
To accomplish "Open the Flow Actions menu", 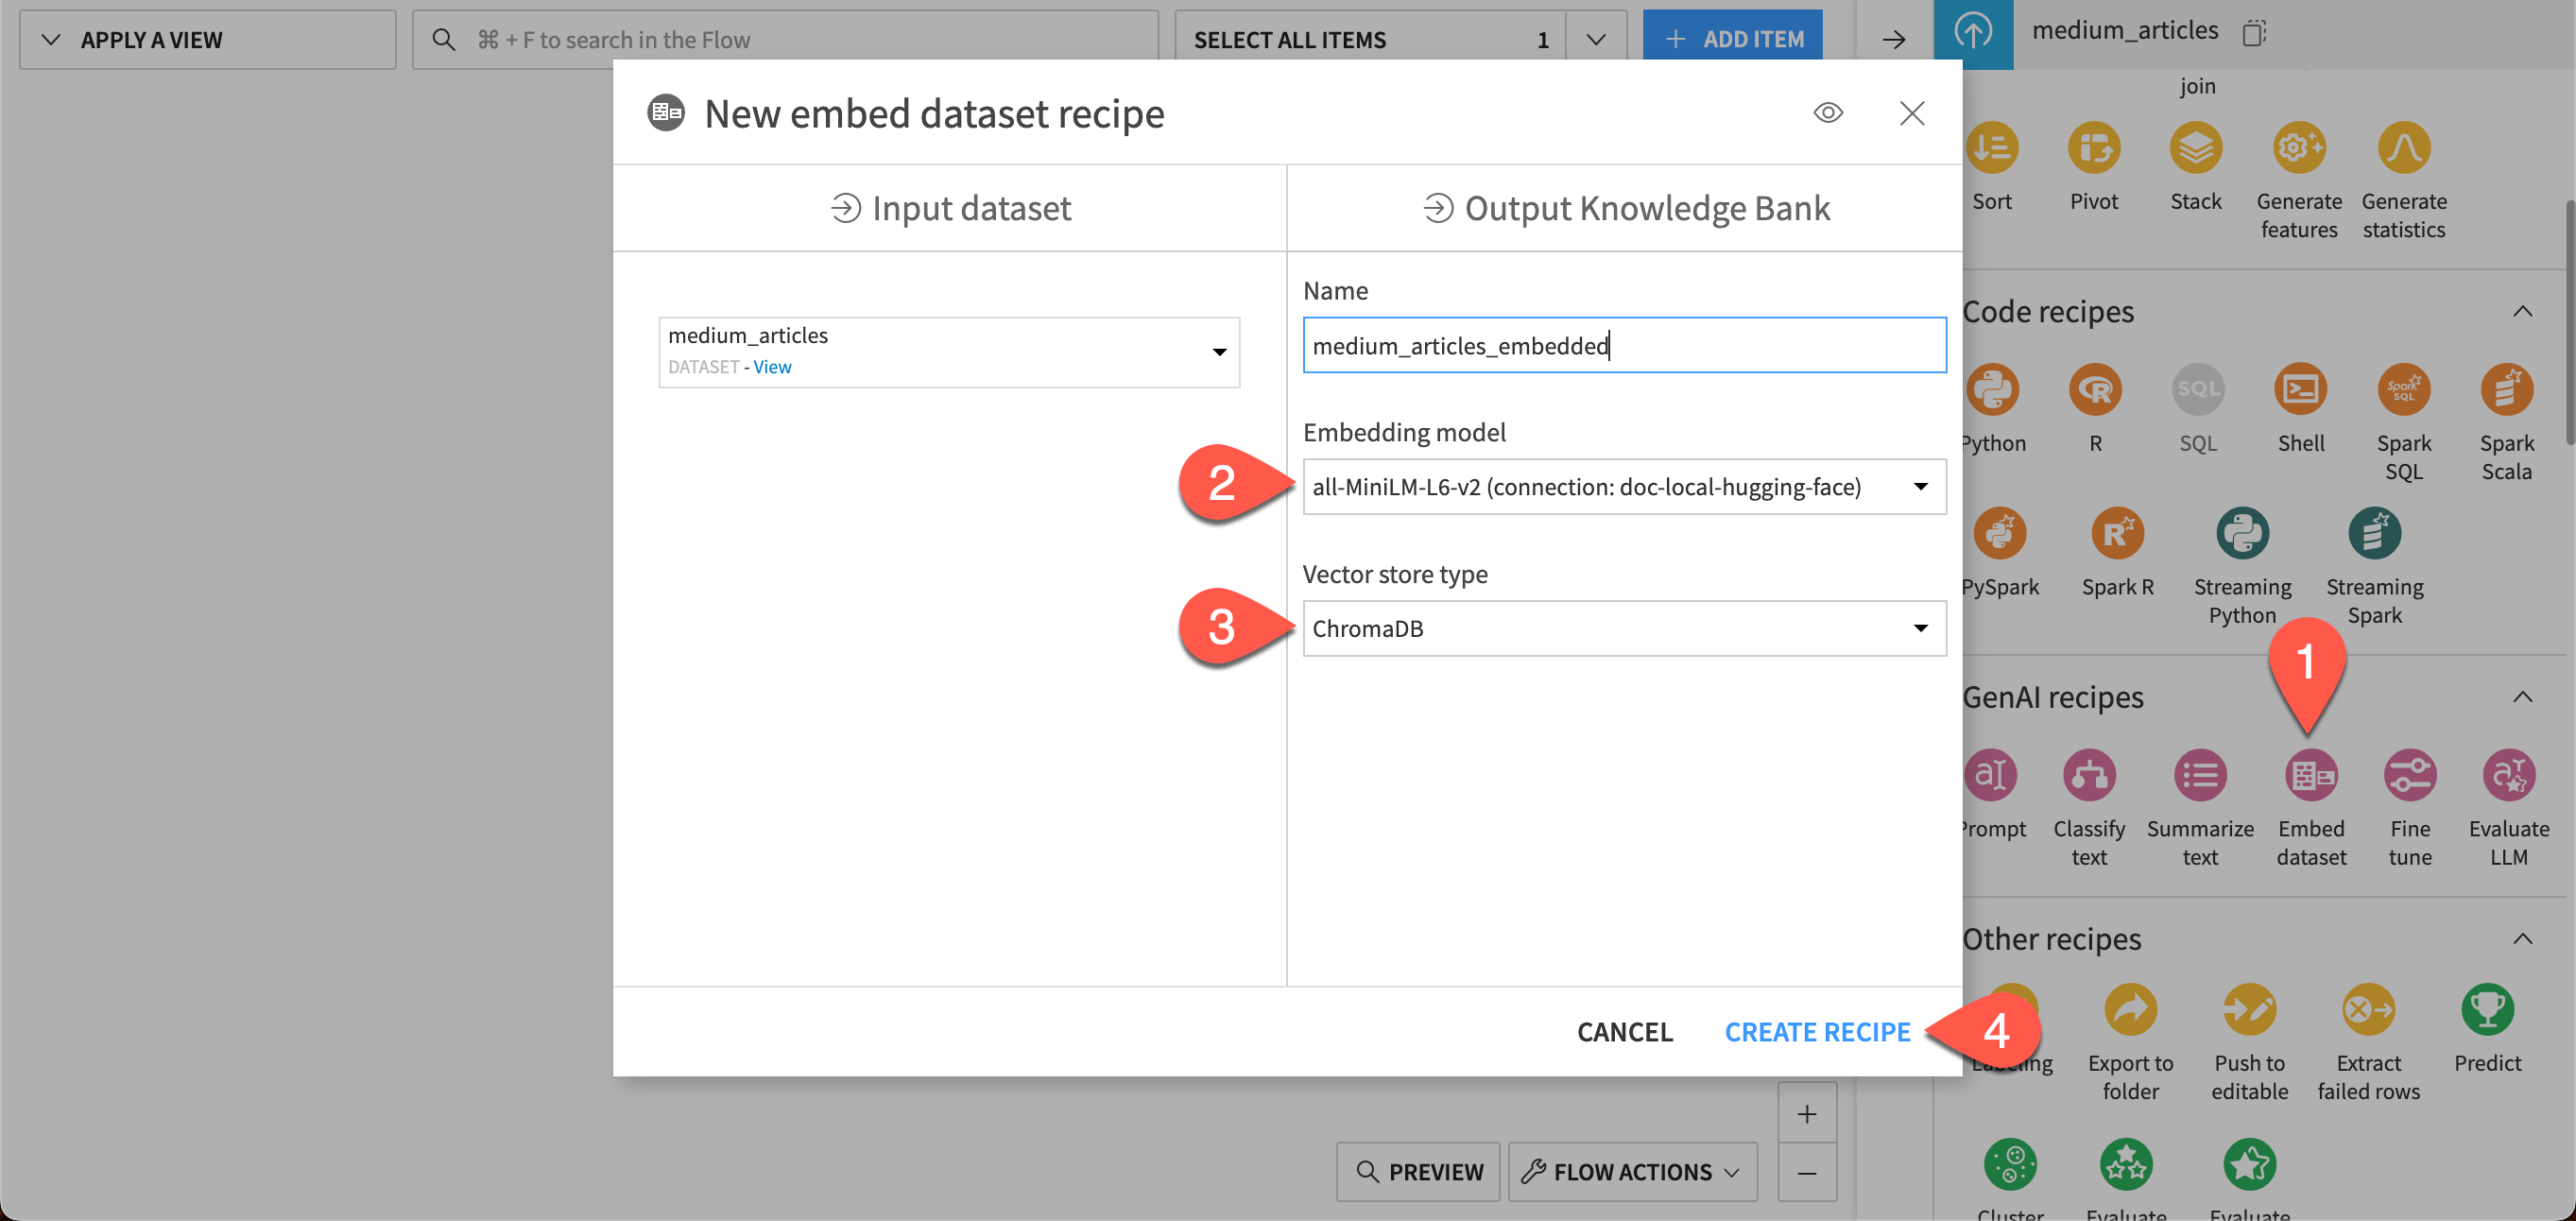I will [1631, 1171].
